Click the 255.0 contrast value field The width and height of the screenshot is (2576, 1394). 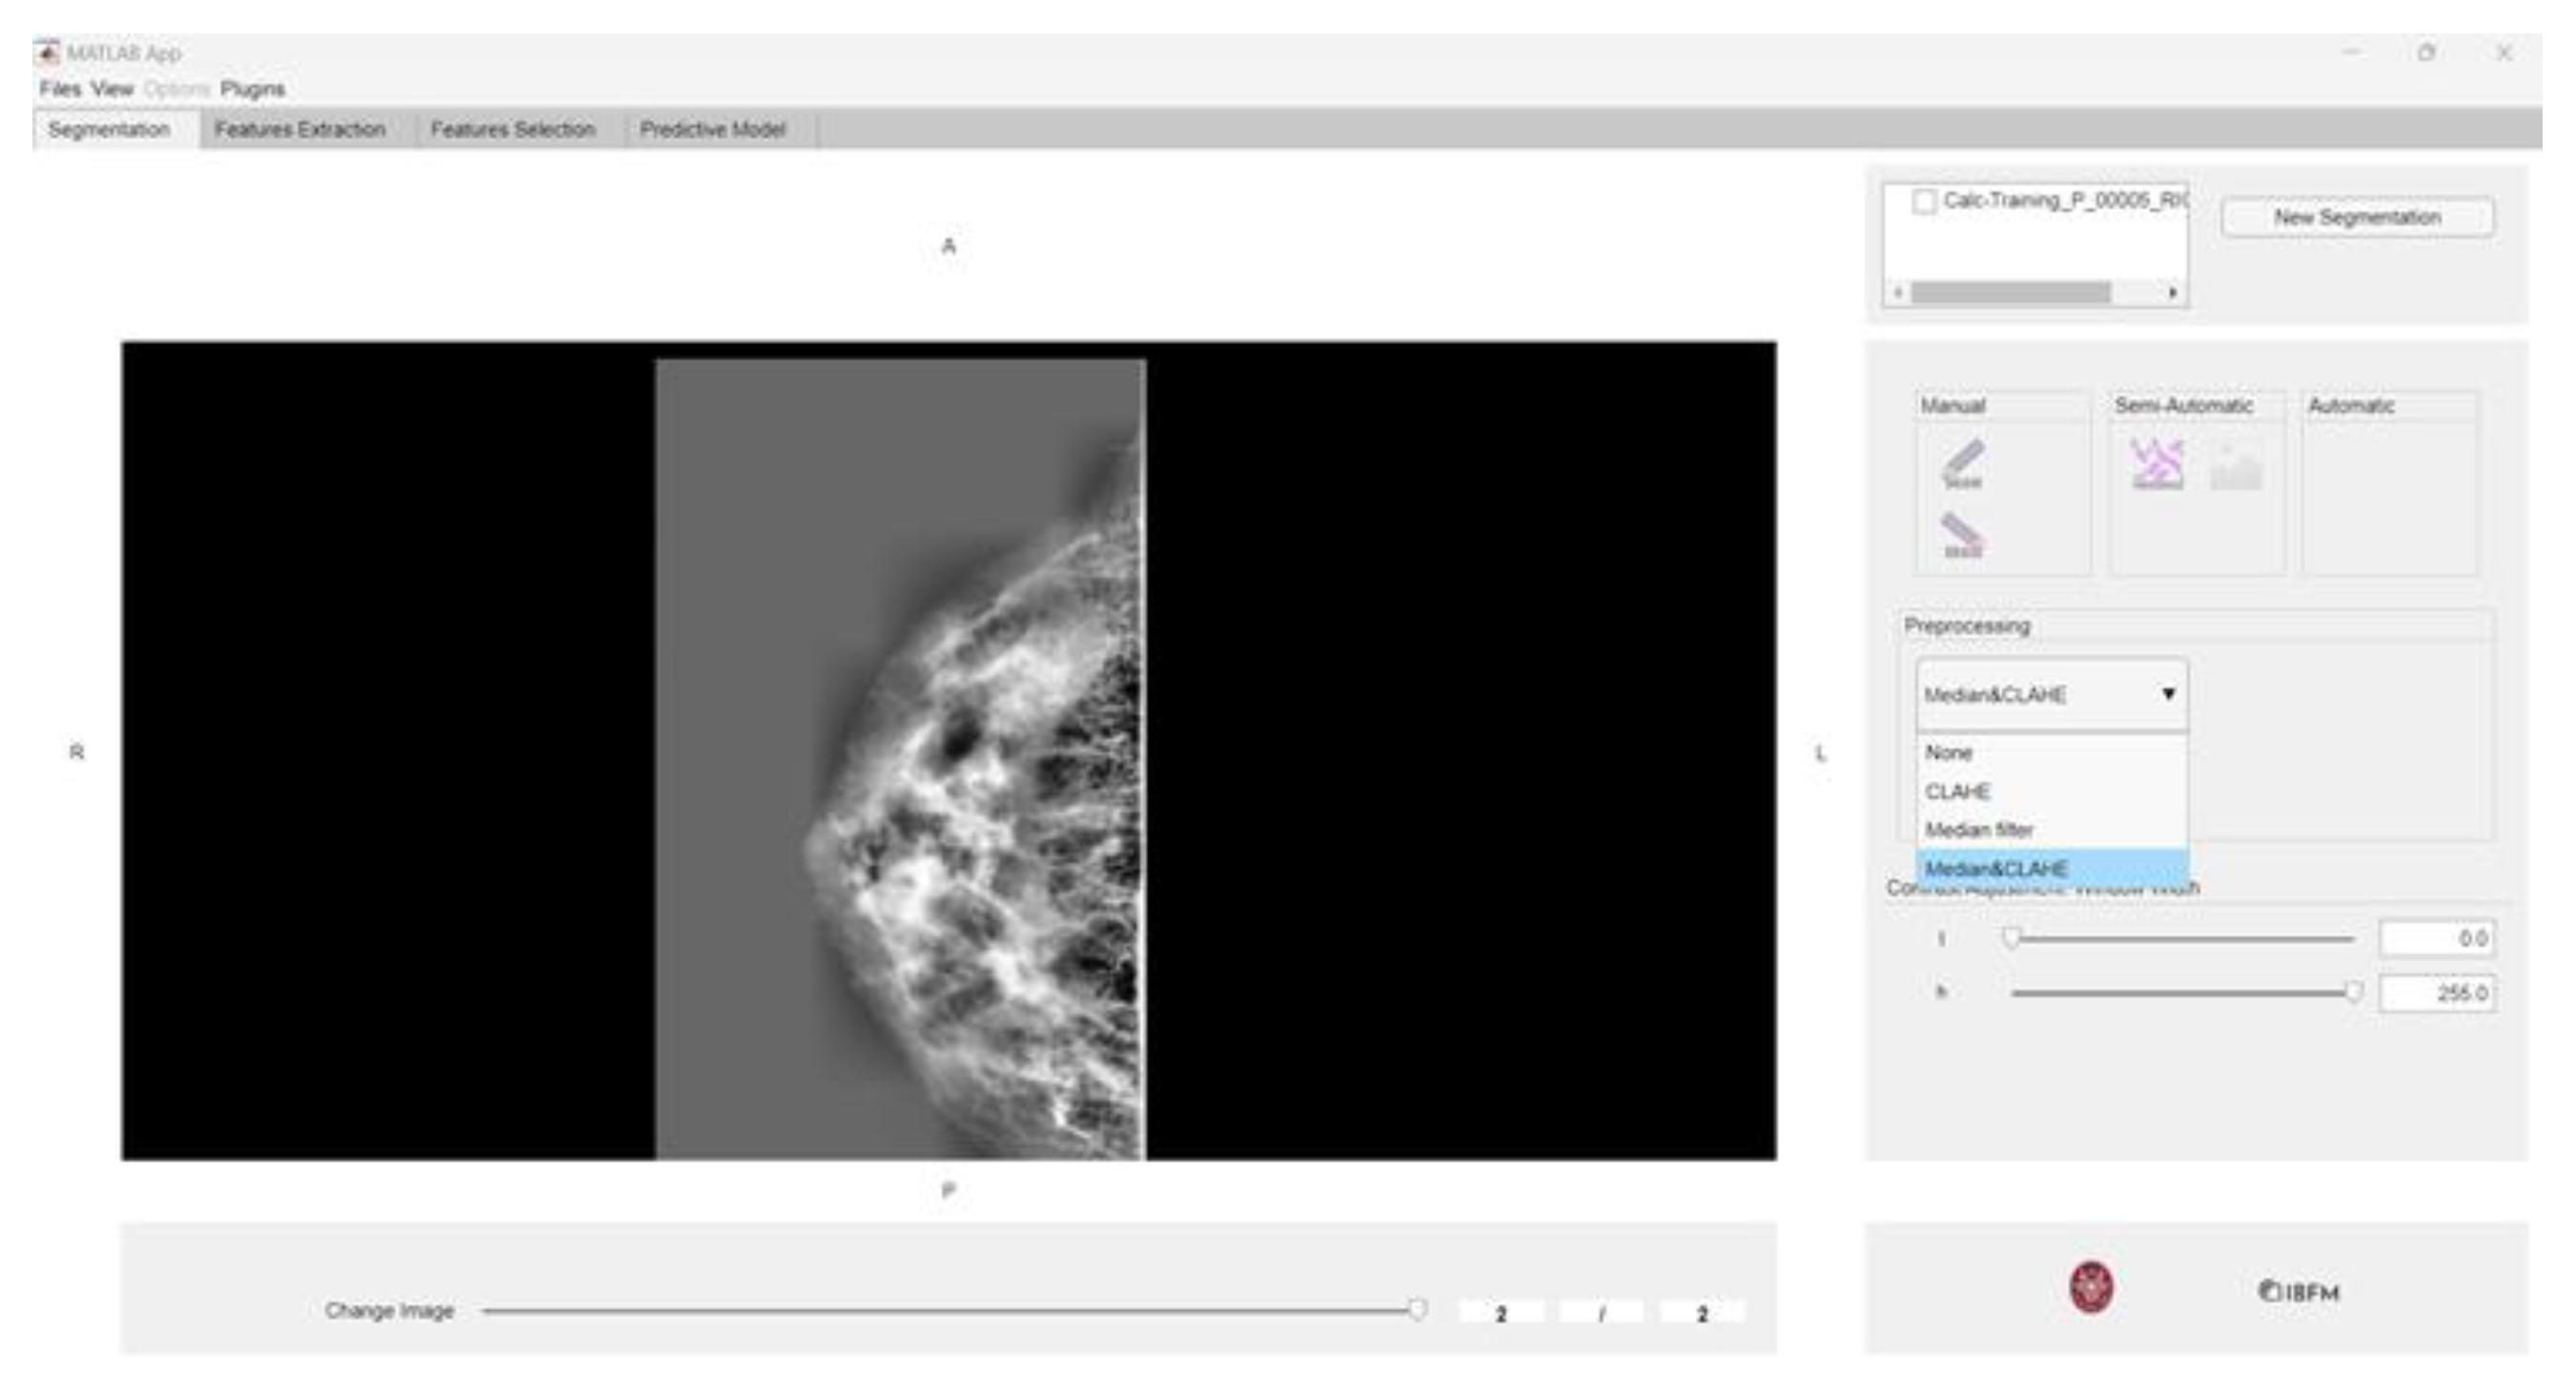pyautogui.click(x=2437, y=993)
